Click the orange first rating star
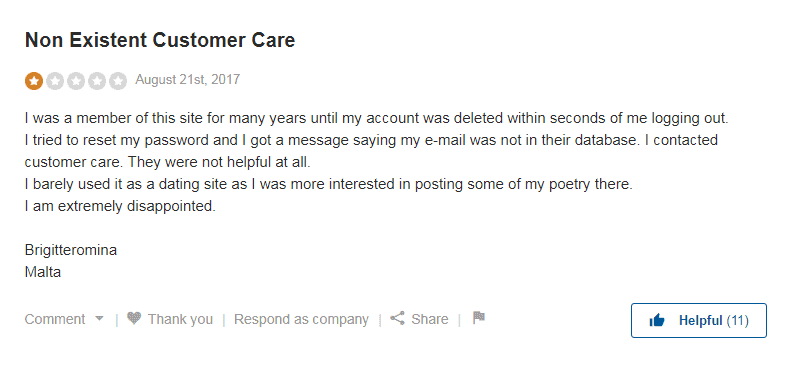This screenshot has width=792, height=373. (x=34, y=81)
